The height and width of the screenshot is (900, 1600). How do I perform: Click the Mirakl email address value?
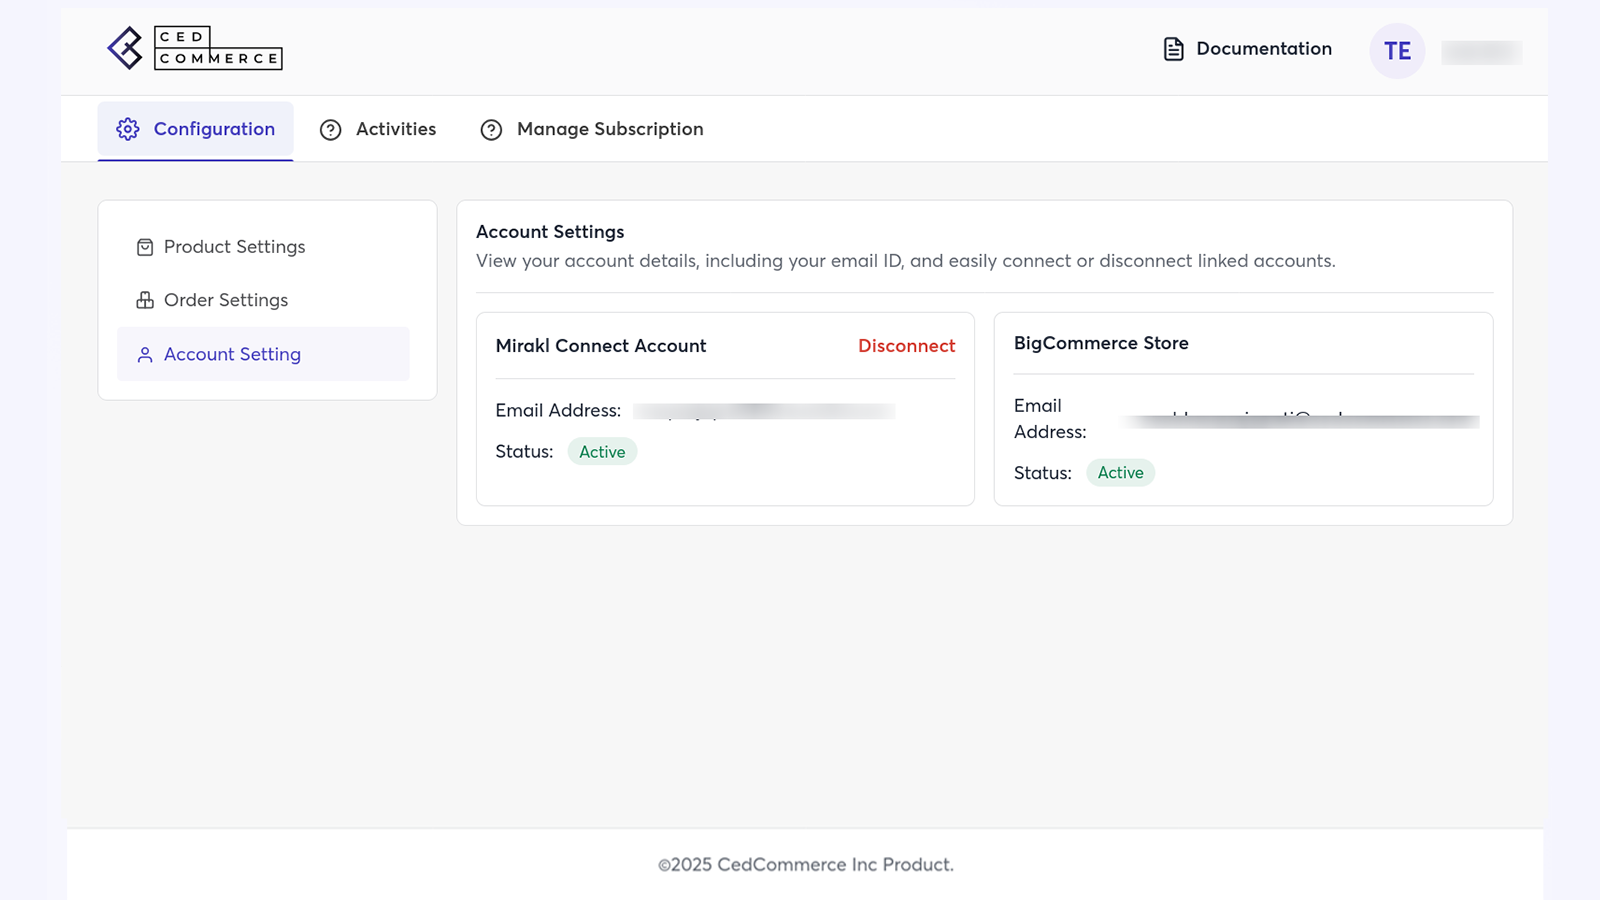[764, 411]
